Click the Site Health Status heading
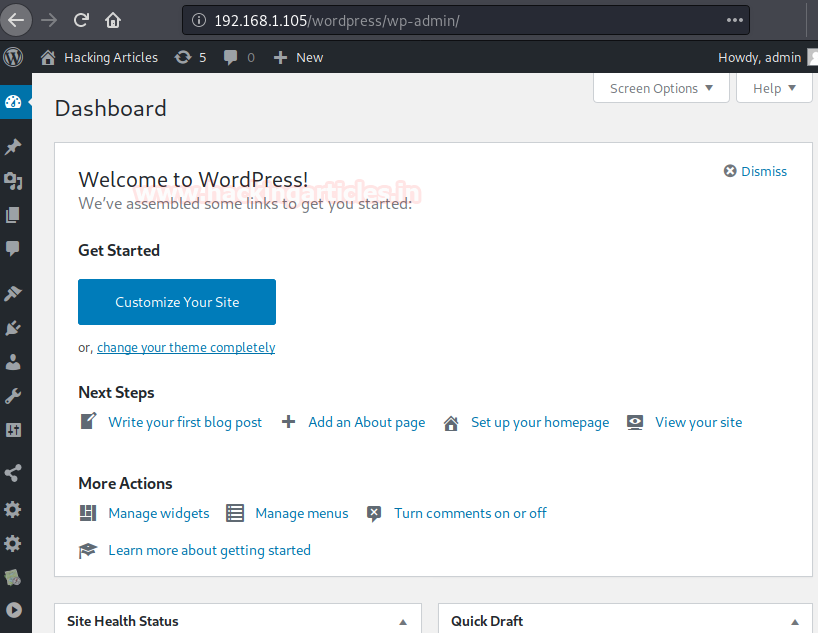The image size is (818, 633). [123, 621]
